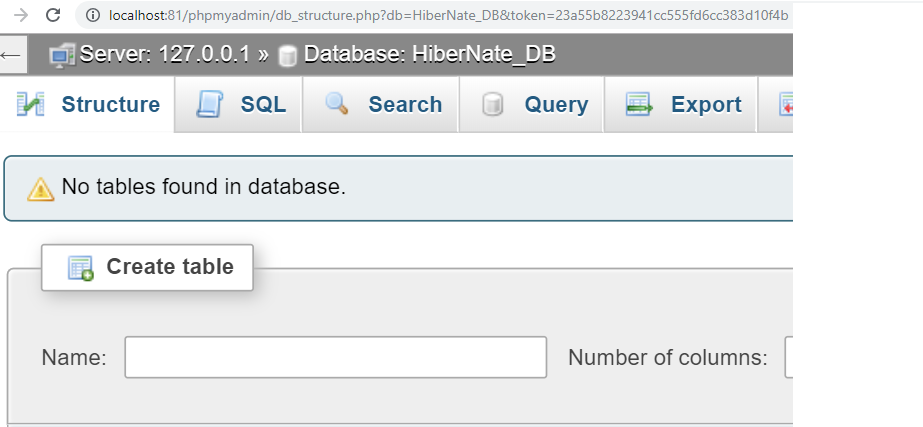923x427 pixels.
Task: Click the server computer icon in breadcrumb
Action: coord(62,55)
